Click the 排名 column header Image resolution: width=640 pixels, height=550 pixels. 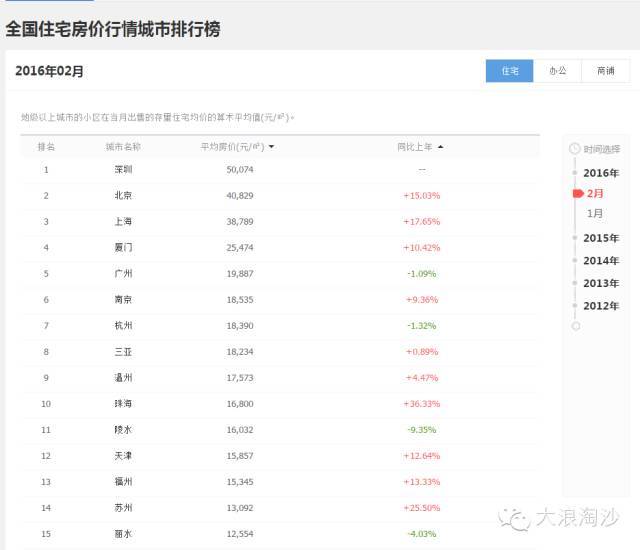[x=46, y=147]
